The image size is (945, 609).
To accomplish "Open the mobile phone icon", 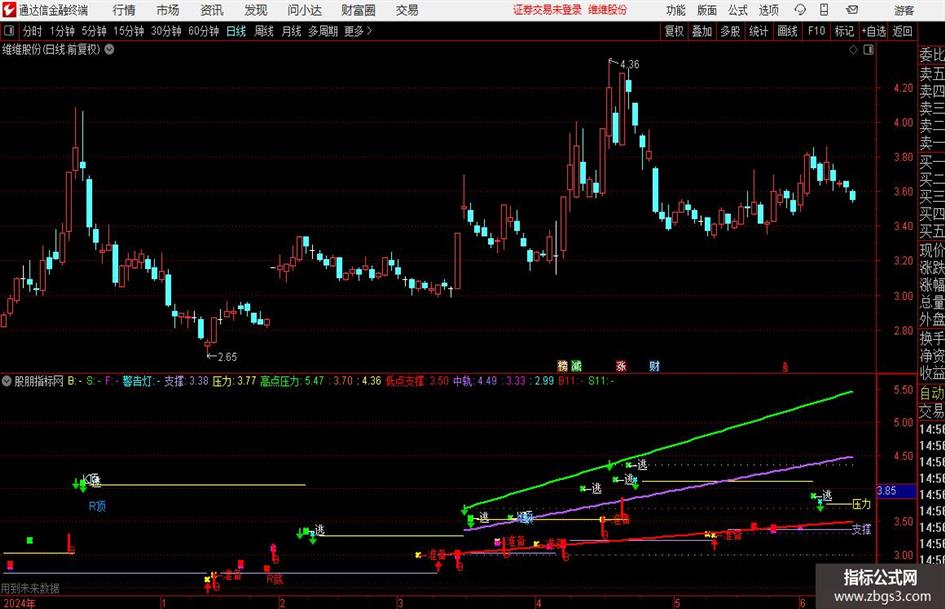I will 824,10.
